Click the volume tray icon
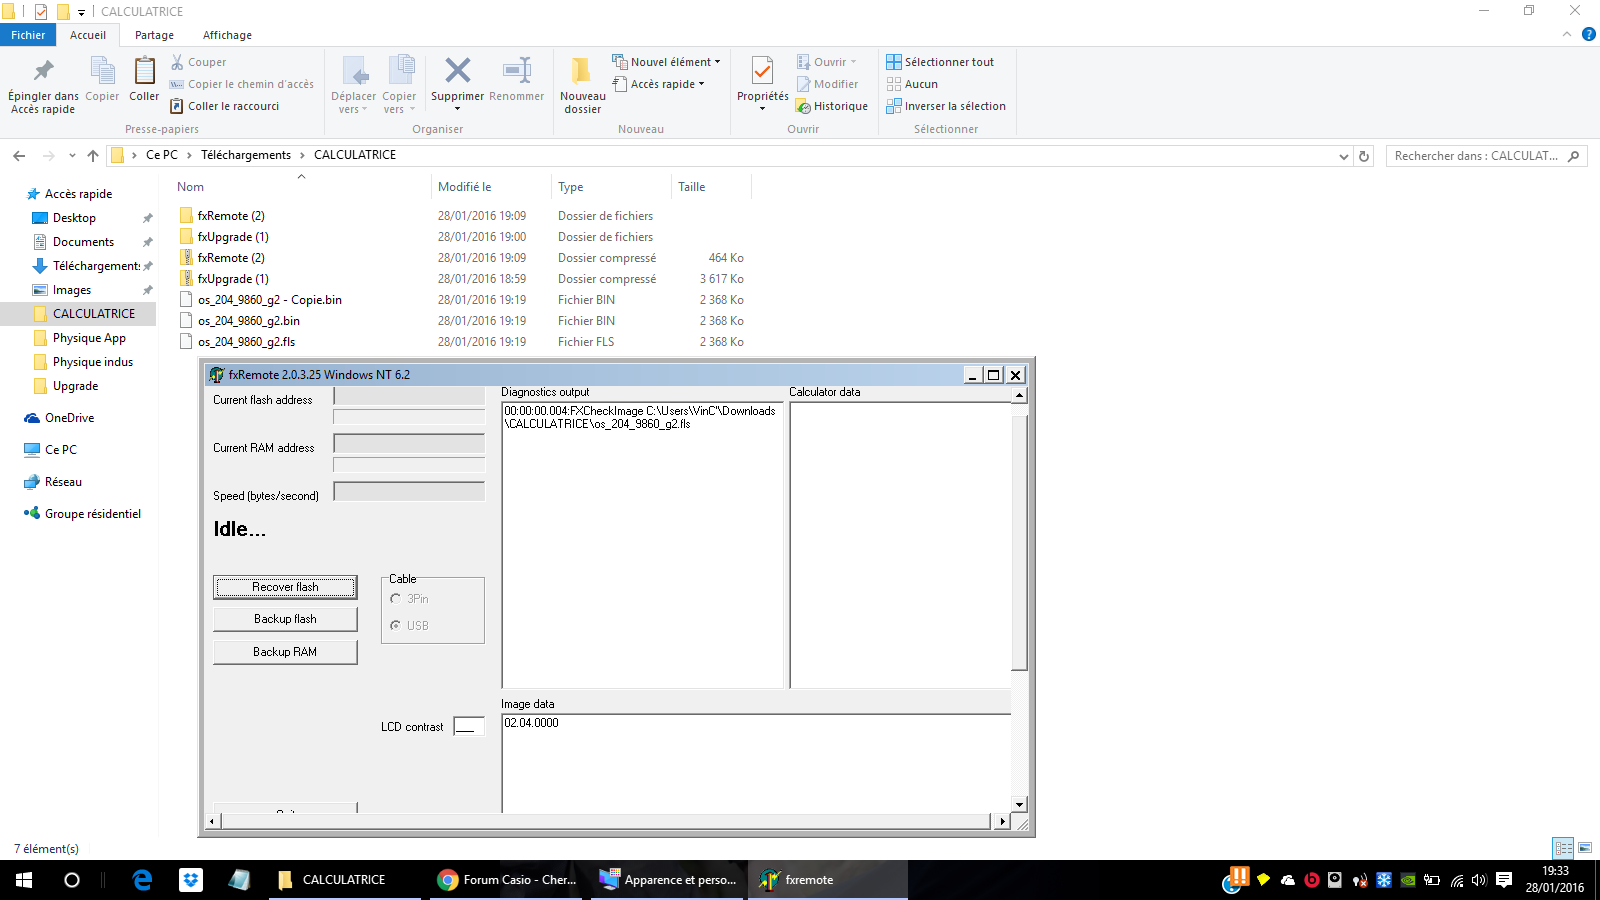This screenshot has height=900, width=1600. click(x=1479, y=880)
